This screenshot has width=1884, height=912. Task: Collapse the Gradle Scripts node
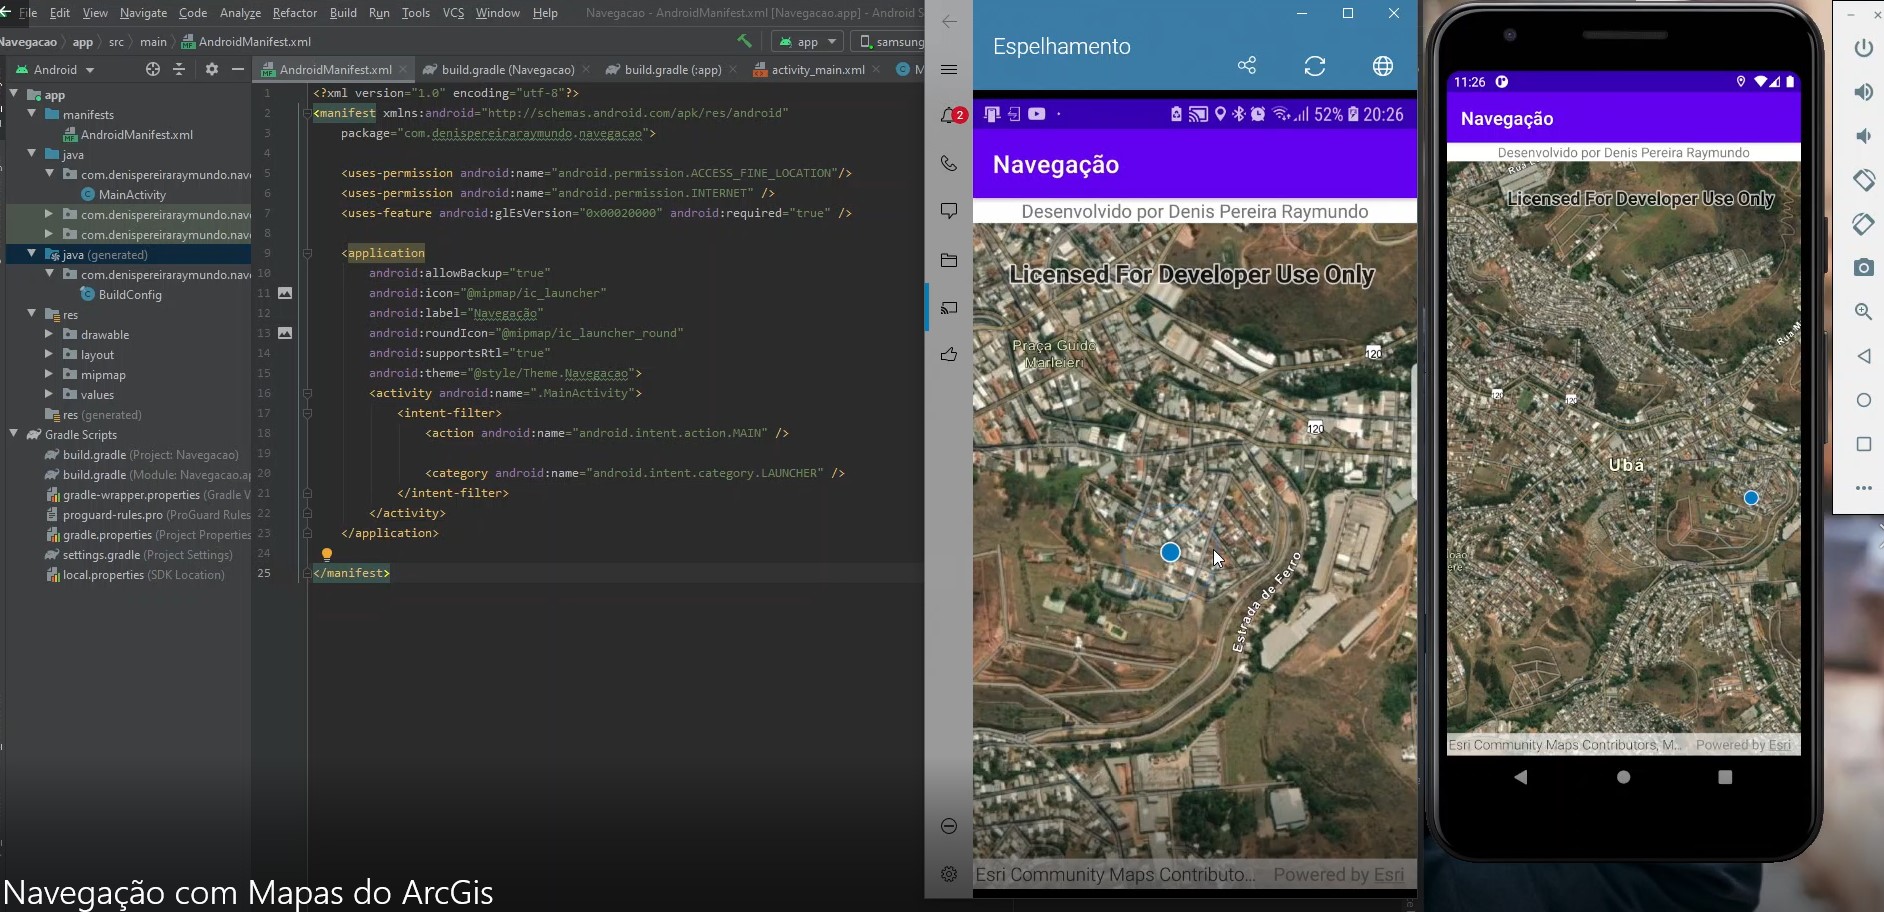coord(12,434)
